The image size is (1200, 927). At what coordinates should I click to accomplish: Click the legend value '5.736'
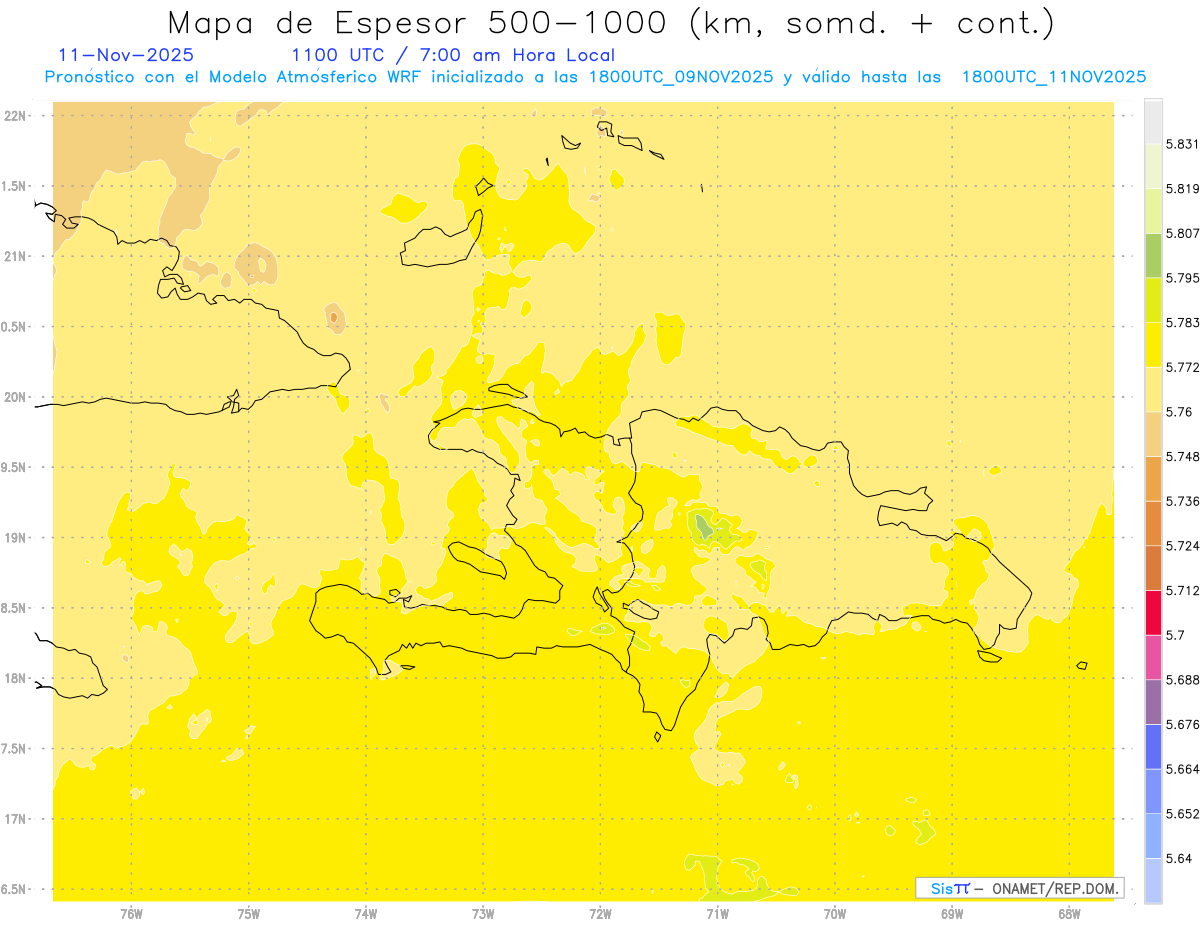1182,501
